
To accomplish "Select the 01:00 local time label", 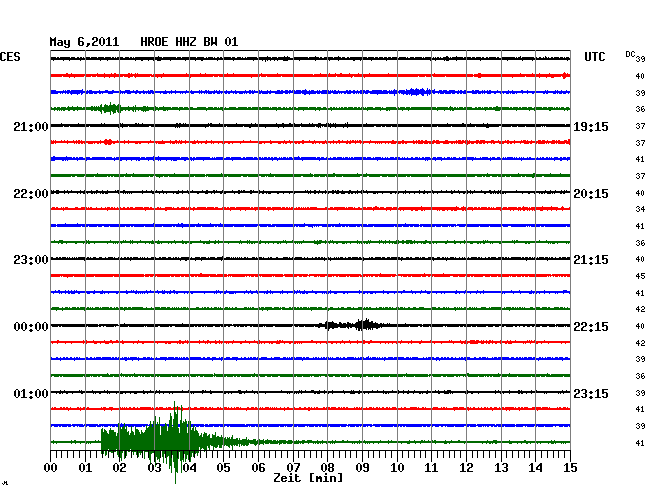I will point(31,393).
